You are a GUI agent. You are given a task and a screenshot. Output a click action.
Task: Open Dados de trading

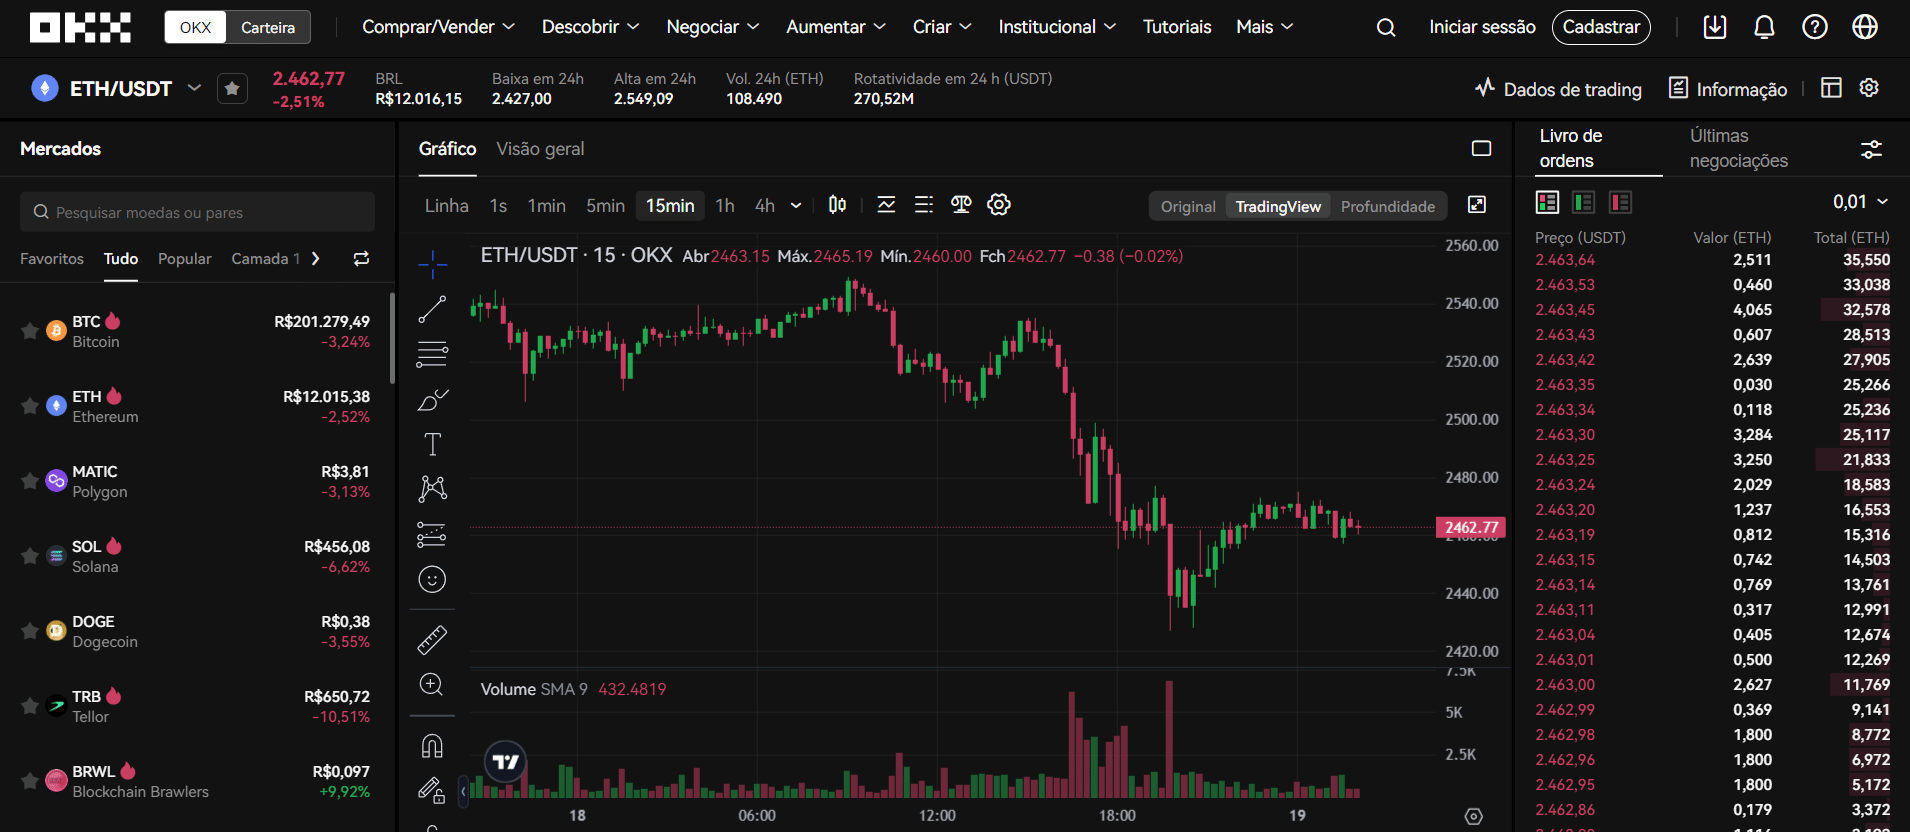point(1558,89)
